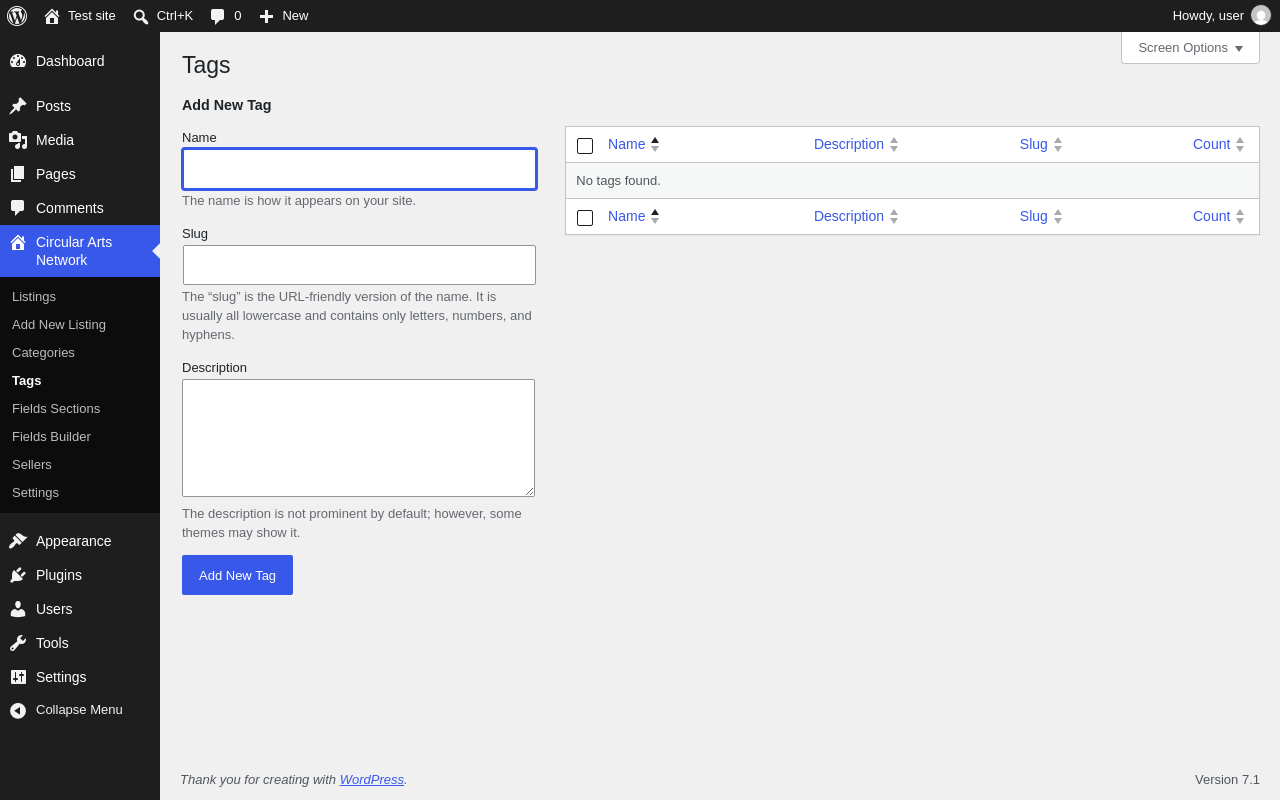The image size is (1280, 800).
Task: Focus the Slug text field
Action: tap(359, 265)
